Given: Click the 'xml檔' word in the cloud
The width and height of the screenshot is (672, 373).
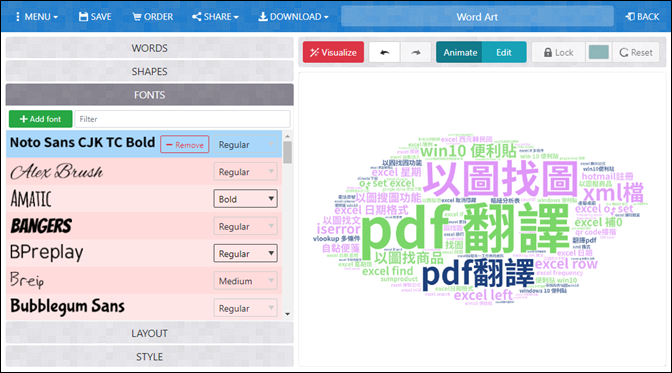Looking at the screenshot, I should (x=614, y=193).
